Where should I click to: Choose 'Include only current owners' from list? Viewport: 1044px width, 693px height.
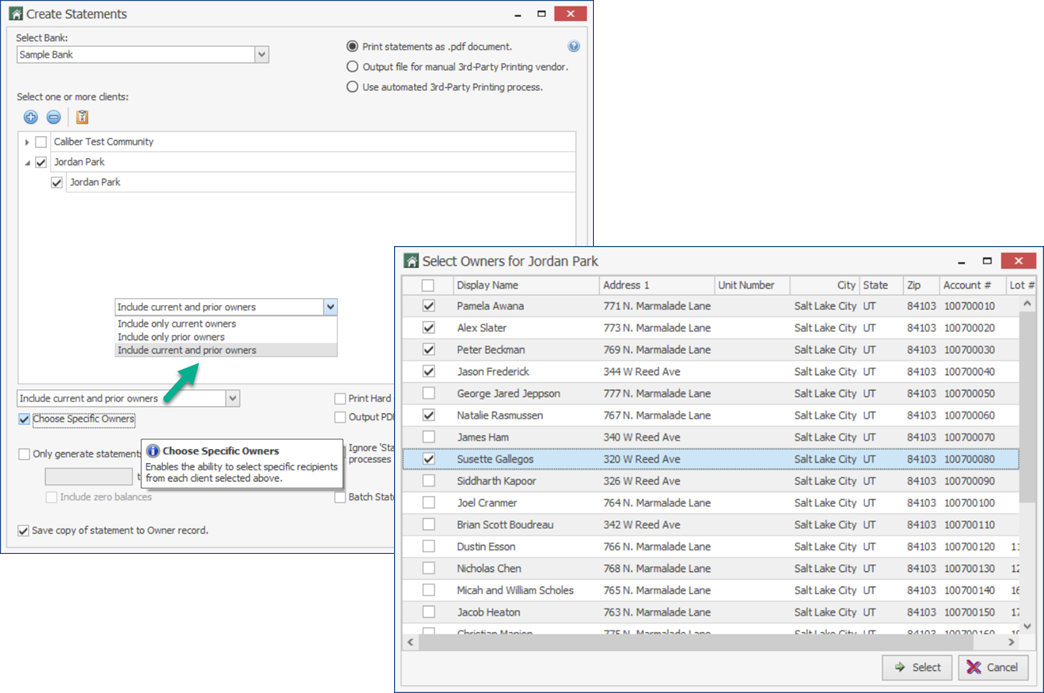click(177, 324)
